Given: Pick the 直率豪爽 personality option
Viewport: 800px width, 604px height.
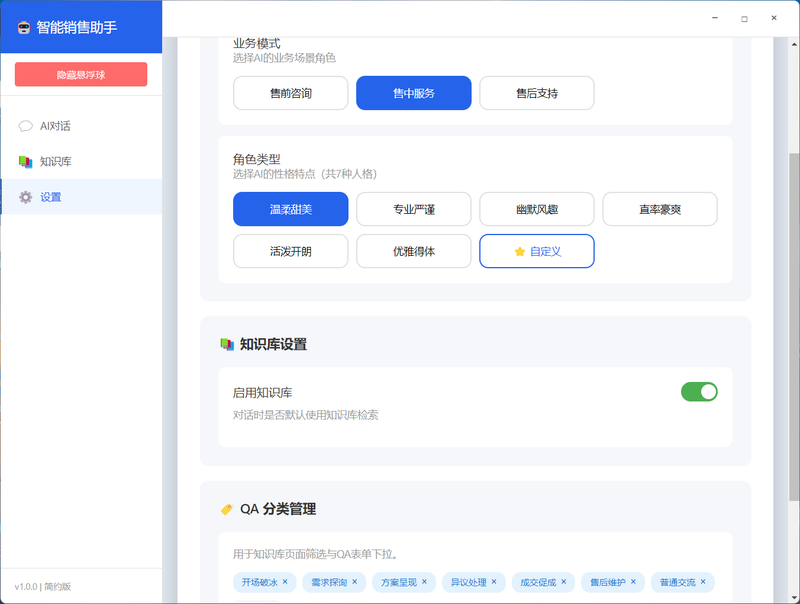Looking at the screenshot, I should pos(660,209).
